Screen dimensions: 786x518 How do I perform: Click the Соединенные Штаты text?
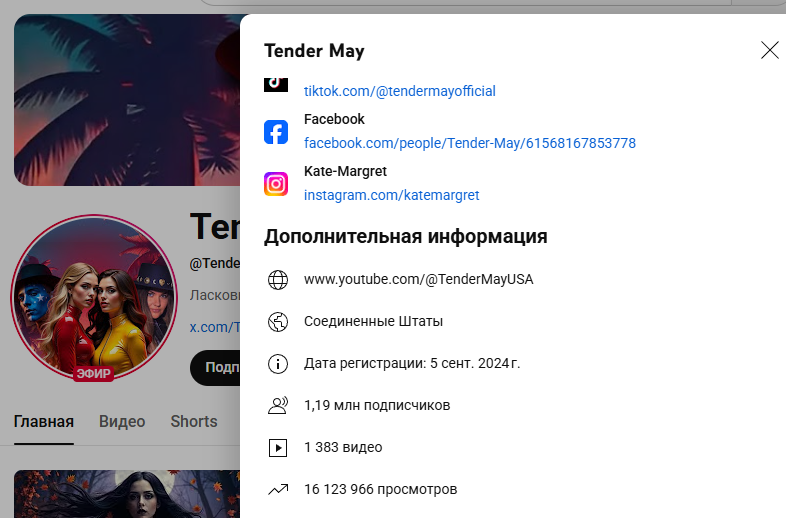[373, 321]
